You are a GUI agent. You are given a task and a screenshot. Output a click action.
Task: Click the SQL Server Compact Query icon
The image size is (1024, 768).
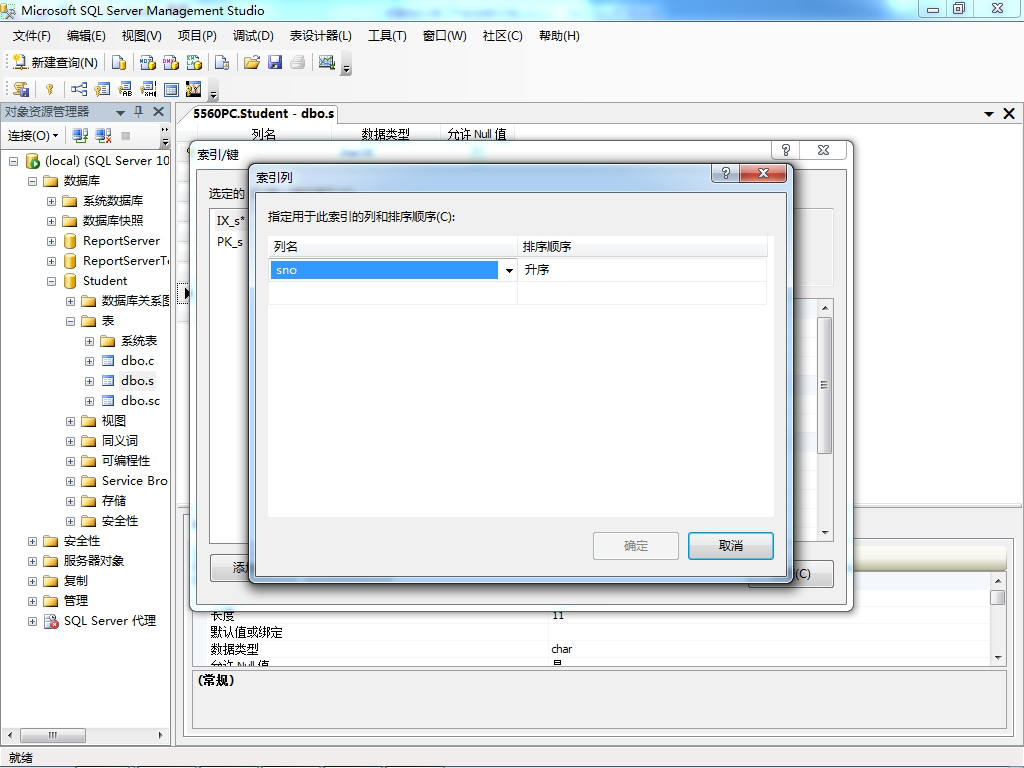click(223, 62)
